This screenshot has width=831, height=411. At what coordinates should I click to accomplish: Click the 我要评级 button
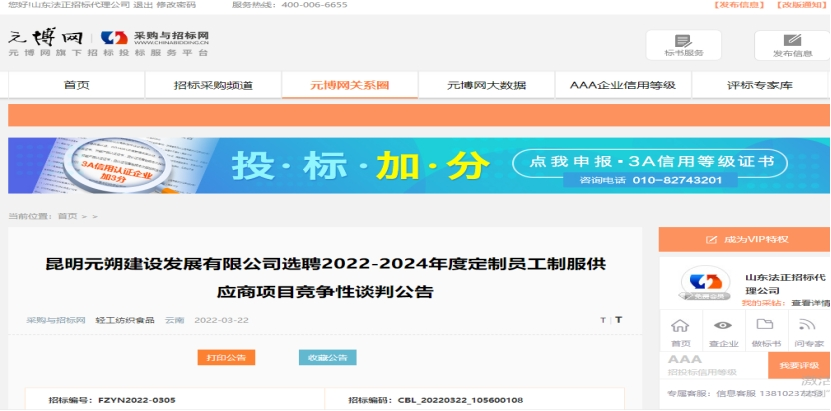[x=798, y=365]
